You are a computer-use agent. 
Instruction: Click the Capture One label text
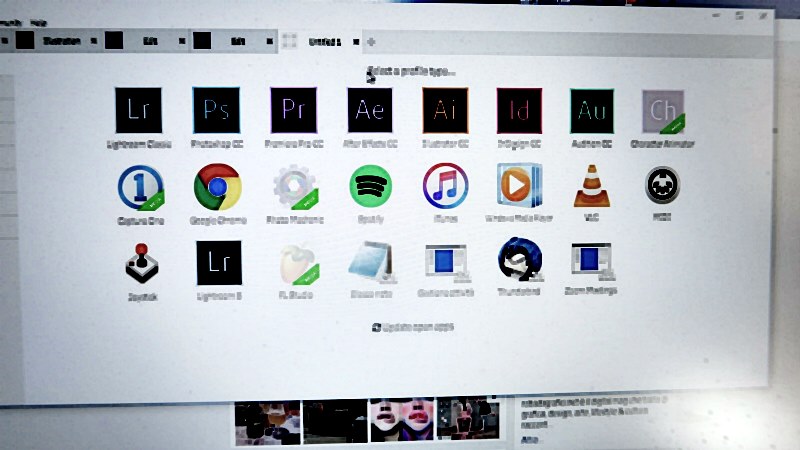click(140, 221)
